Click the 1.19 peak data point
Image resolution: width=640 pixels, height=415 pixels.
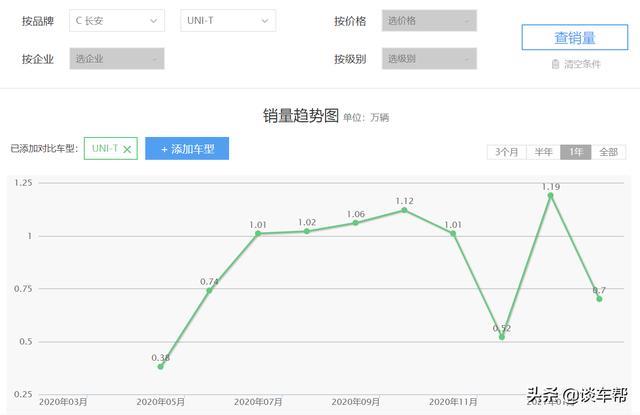pyautogui.click(x=551, y=195)
